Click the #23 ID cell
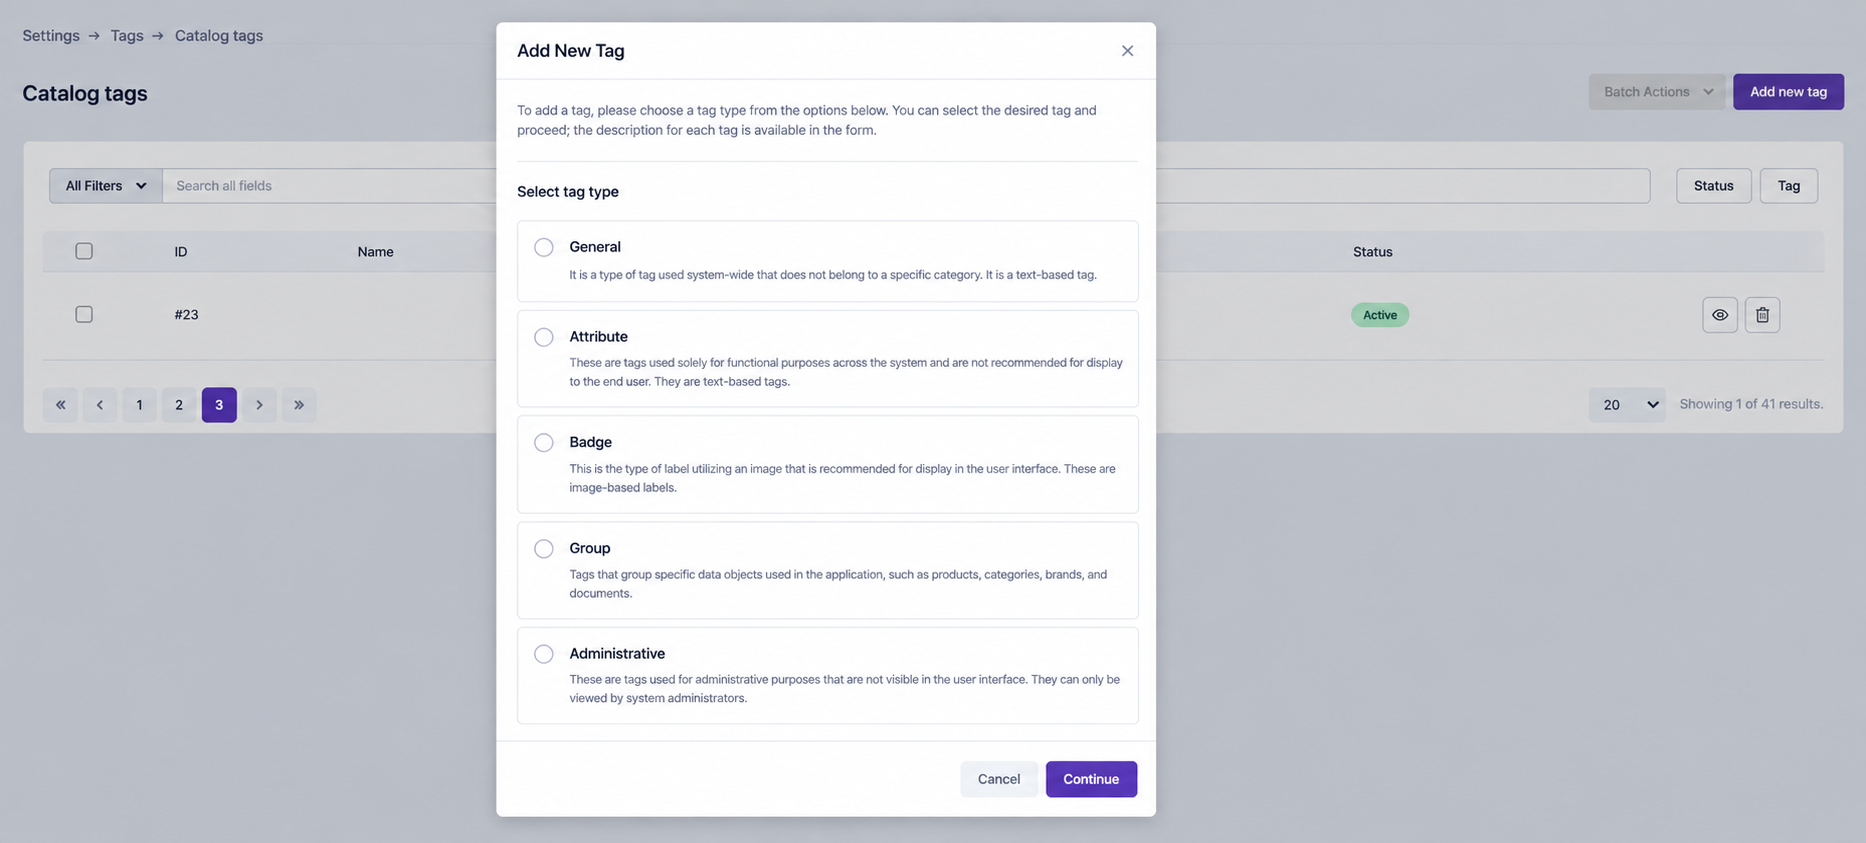 [186, 315]
